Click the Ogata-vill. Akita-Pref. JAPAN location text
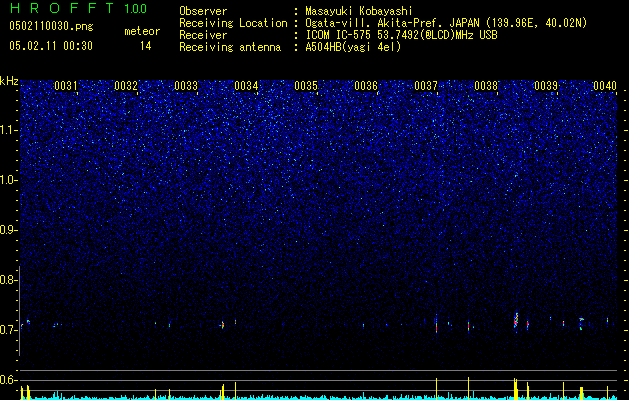629x400 pixels. point(446,23)
